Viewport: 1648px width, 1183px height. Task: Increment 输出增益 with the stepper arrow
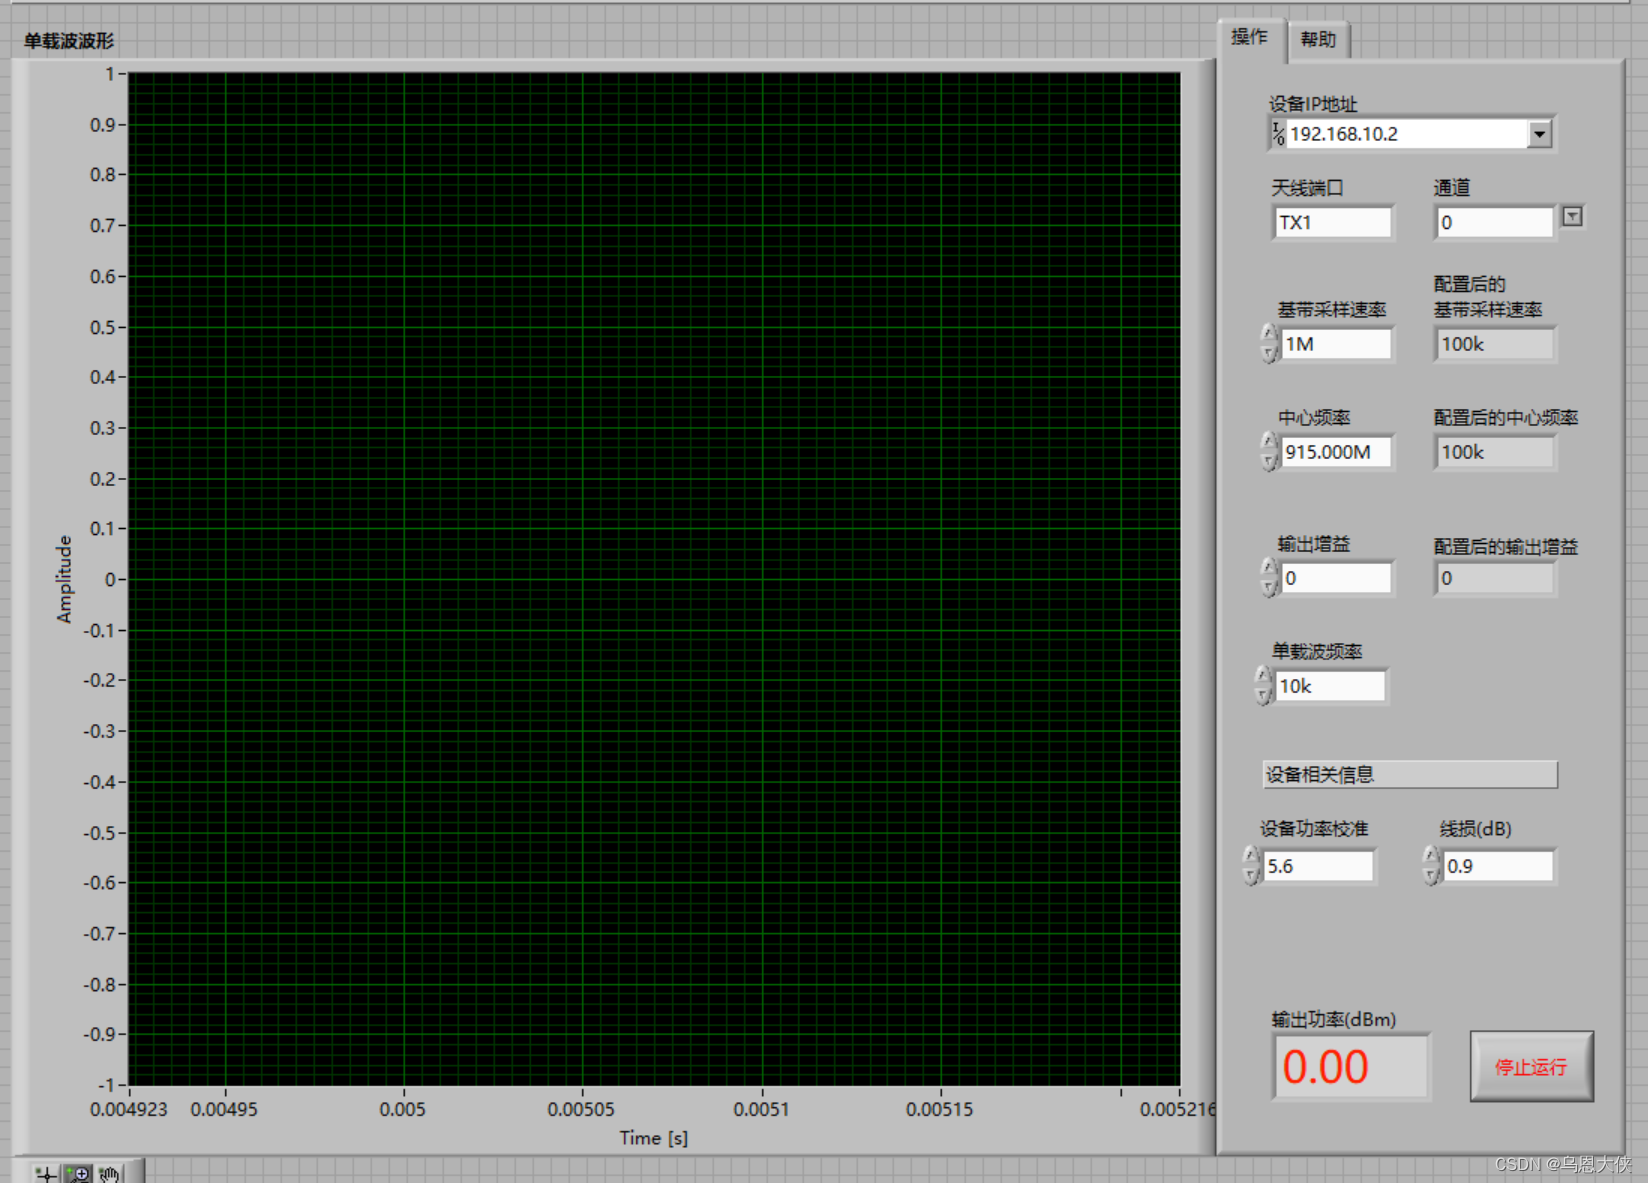pyautogui.click(x=1267, y=568)
